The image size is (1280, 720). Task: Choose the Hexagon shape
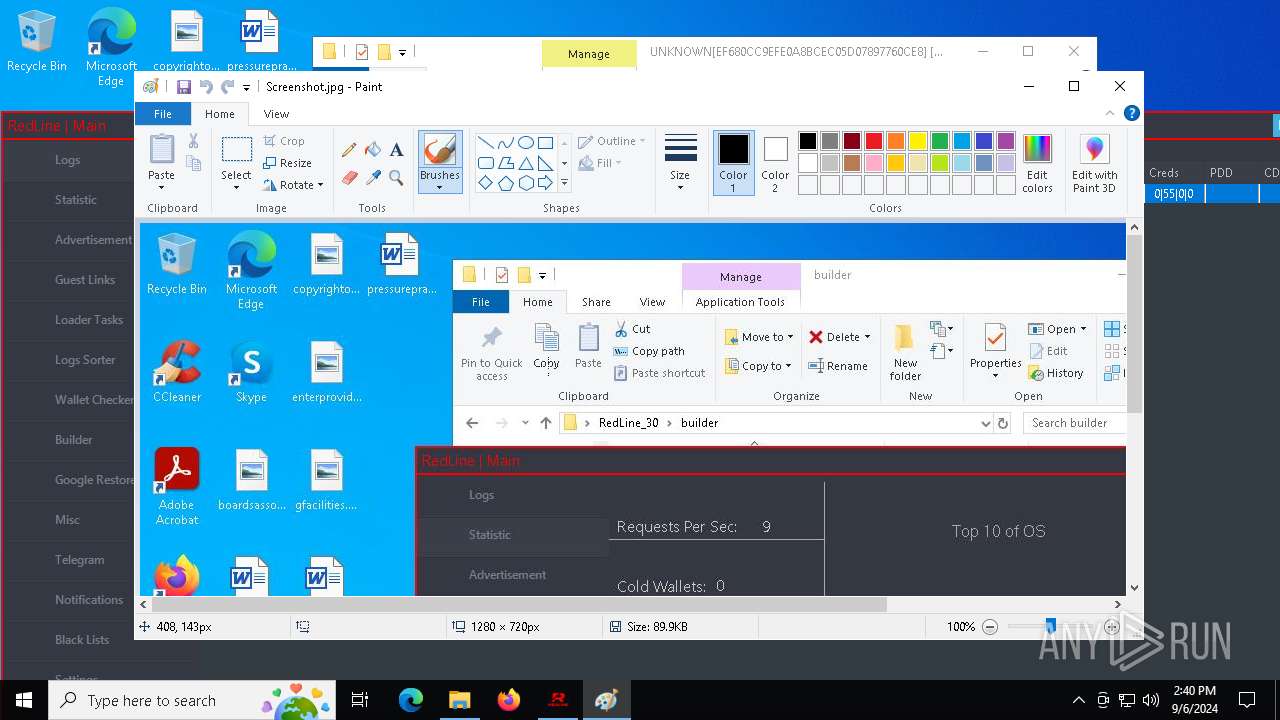[x=525, y=183]
